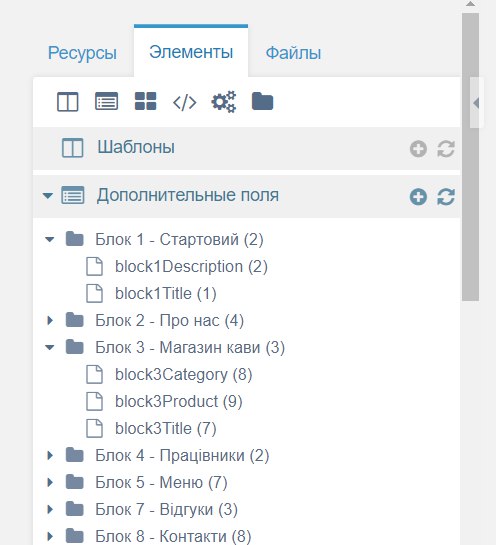Click the templates icon in the toolbar
This screenshot has height=545, width=496.
67,102
